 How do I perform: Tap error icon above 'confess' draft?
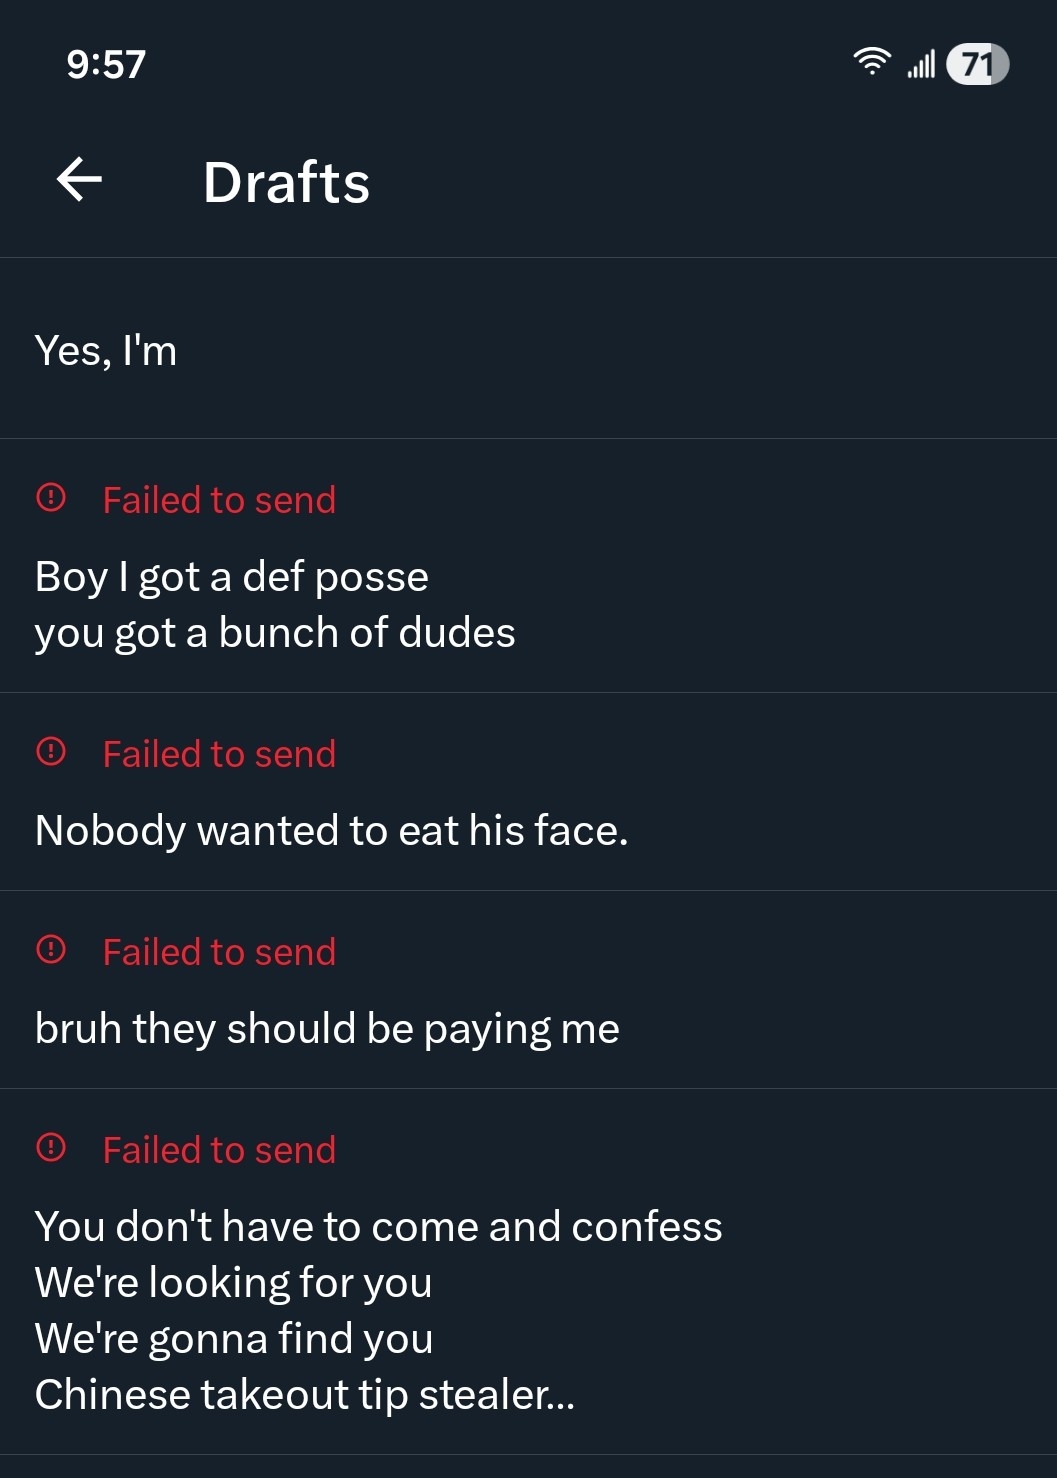click(x=51, y=1147)
